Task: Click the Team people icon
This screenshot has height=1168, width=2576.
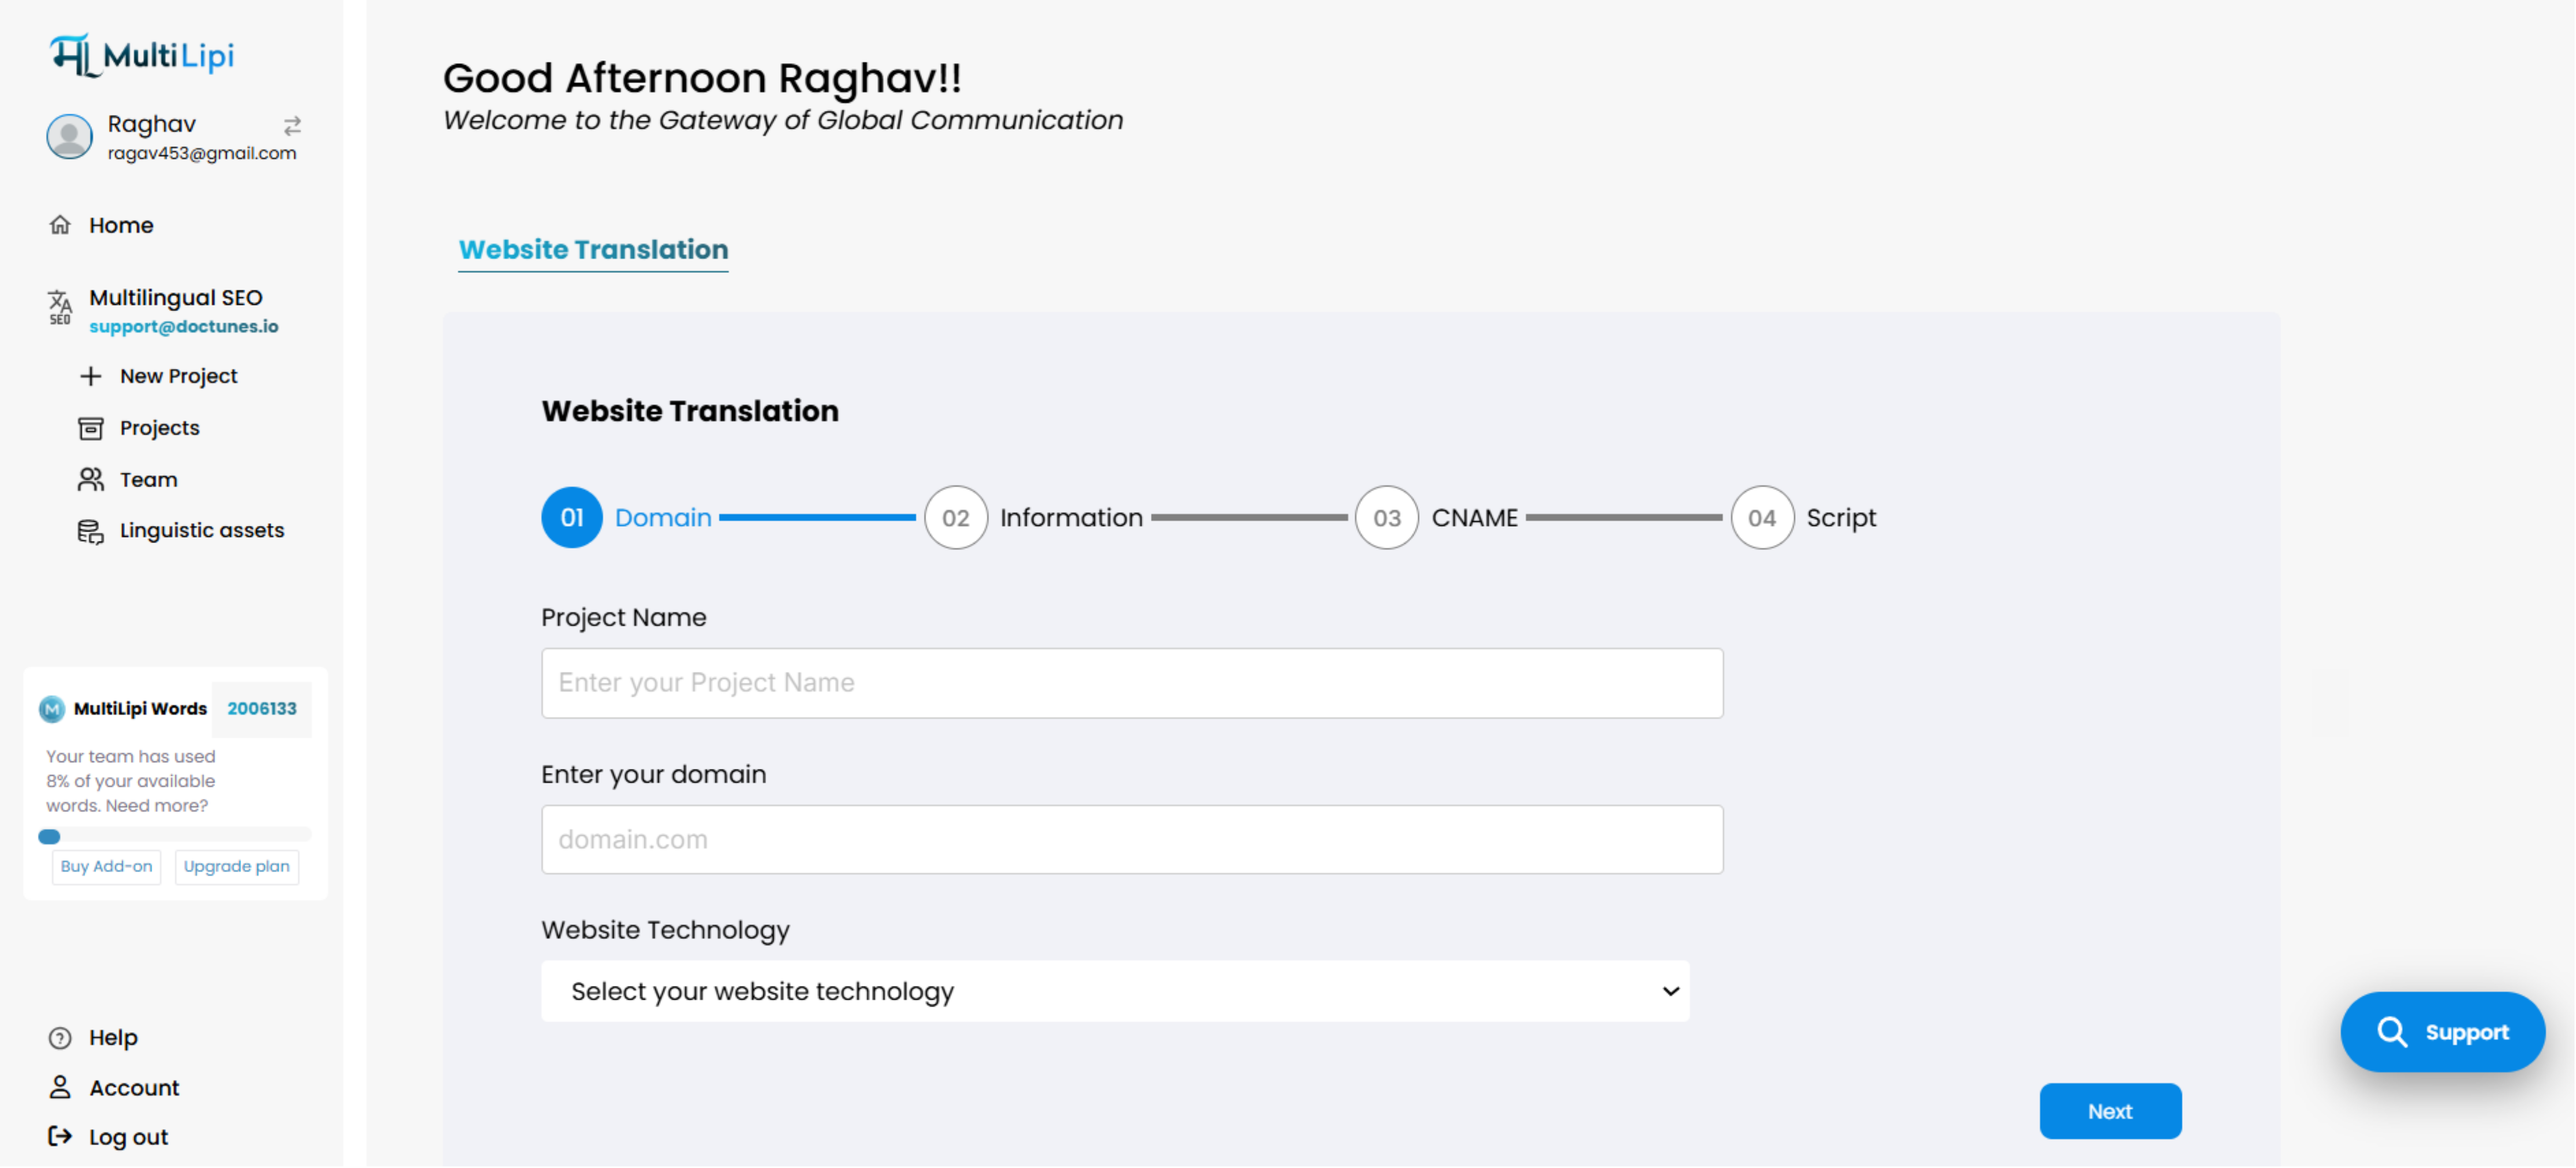Action: point(91,480)
